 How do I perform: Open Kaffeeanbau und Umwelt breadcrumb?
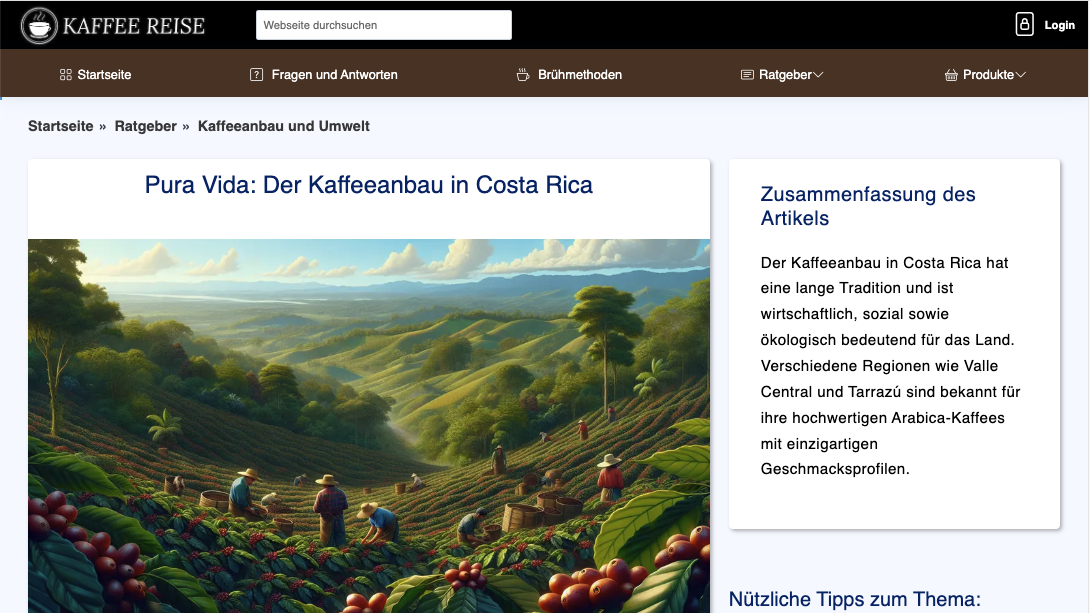pos(284,126)
